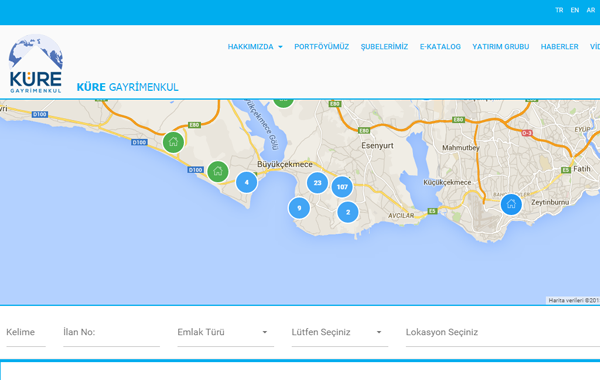Open the Lütfen Seçiniz dropdown
Image resolution: width=600 pixels, height=380 pixels.
340,332
